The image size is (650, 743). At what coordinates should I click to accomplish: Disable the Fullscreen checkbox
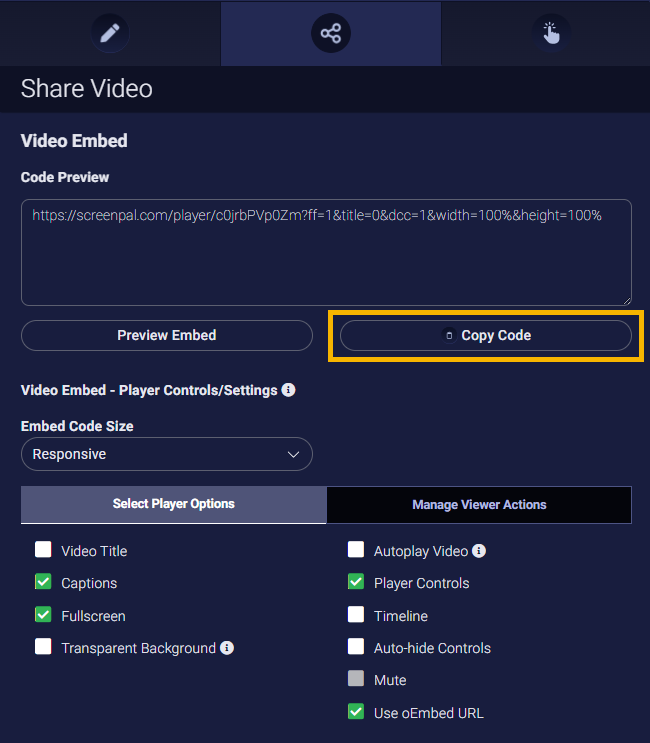point(43,615)
